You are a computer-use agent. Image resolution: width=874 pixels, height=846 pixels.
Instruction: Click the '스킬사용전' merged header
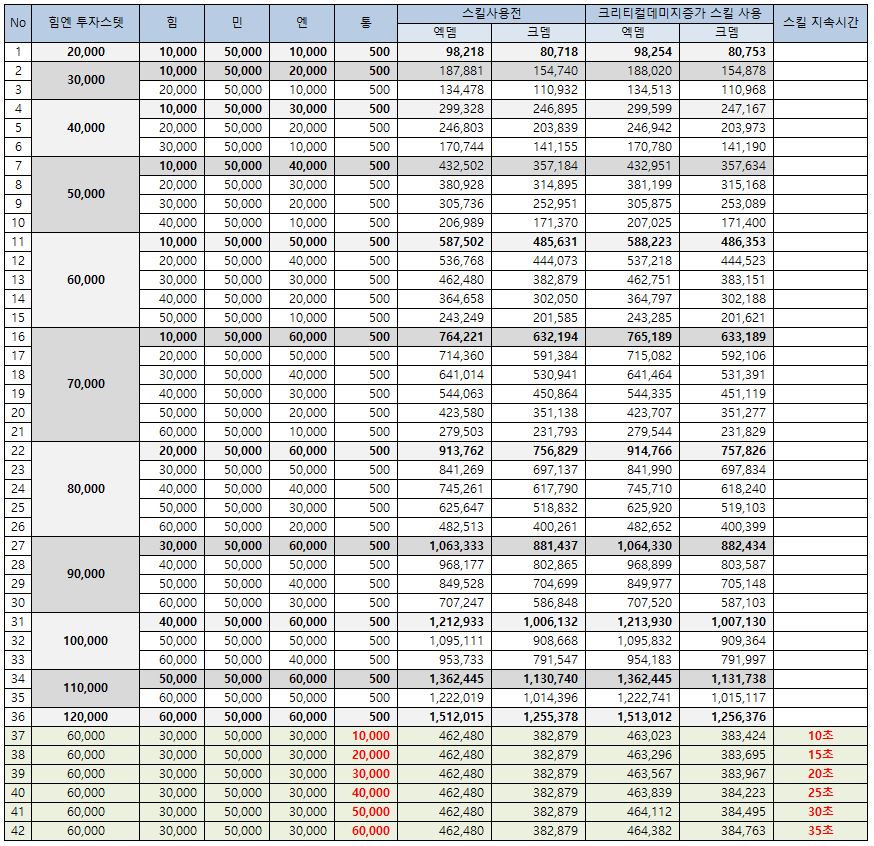(491, 13)
